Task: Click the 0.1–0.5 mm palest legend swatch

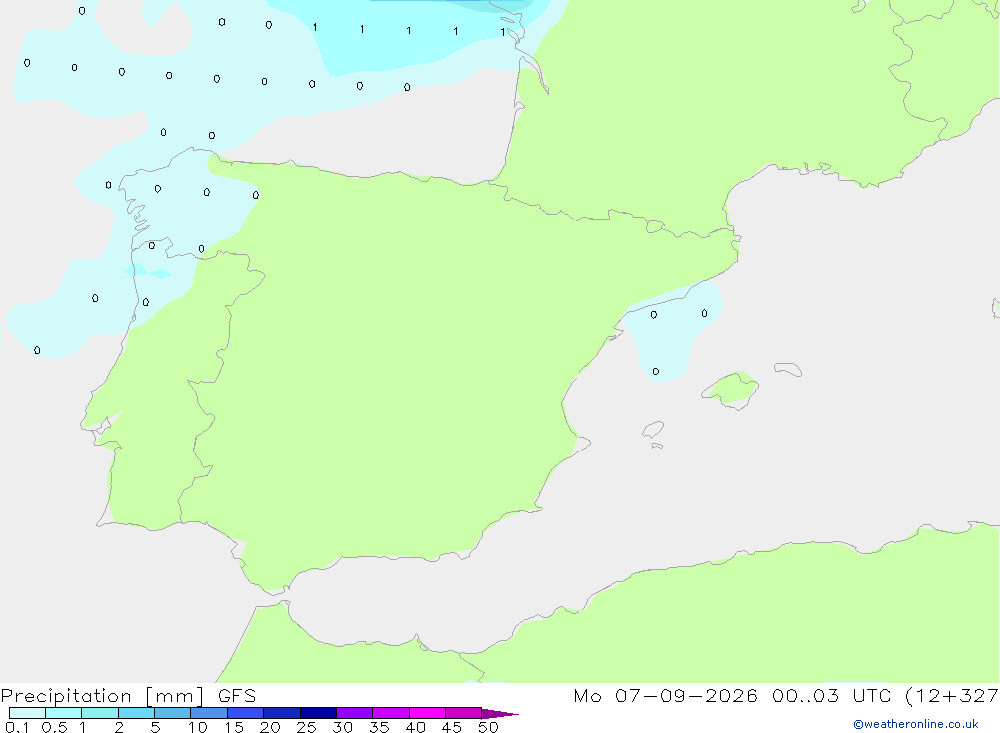Action: tap(27, 713)
